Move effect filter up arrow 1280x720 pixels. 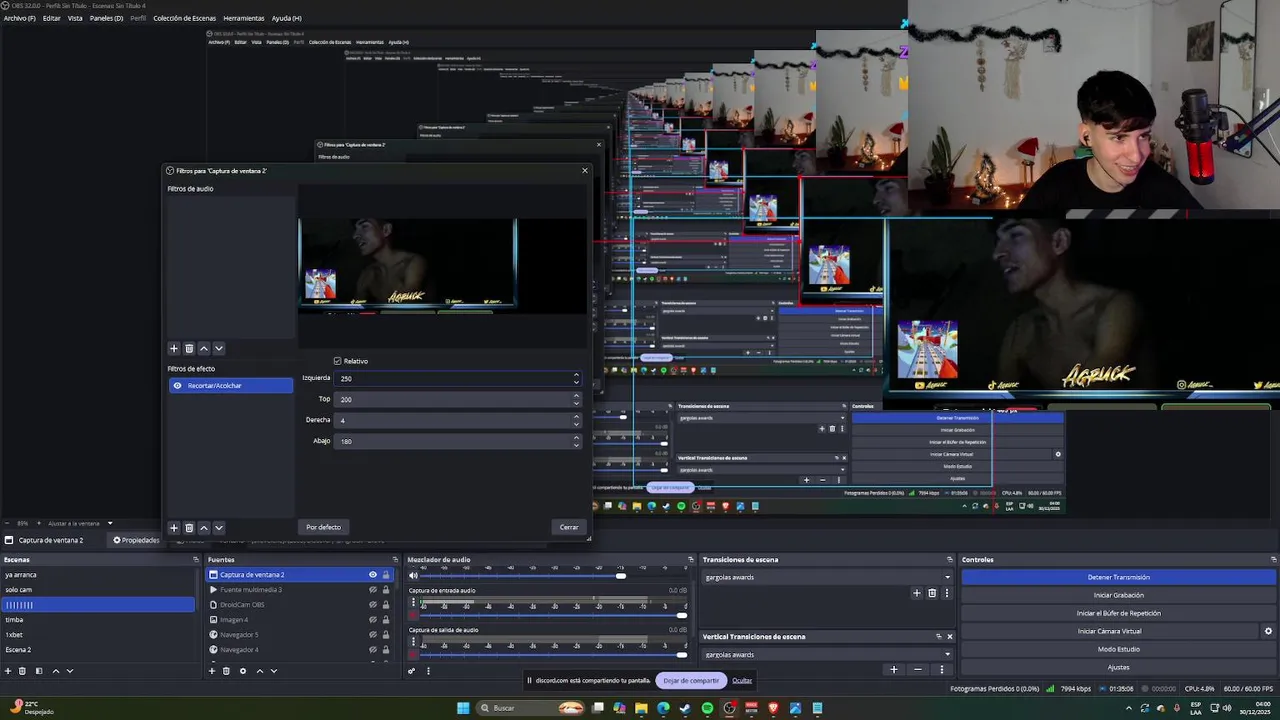[x=204, y=528]
